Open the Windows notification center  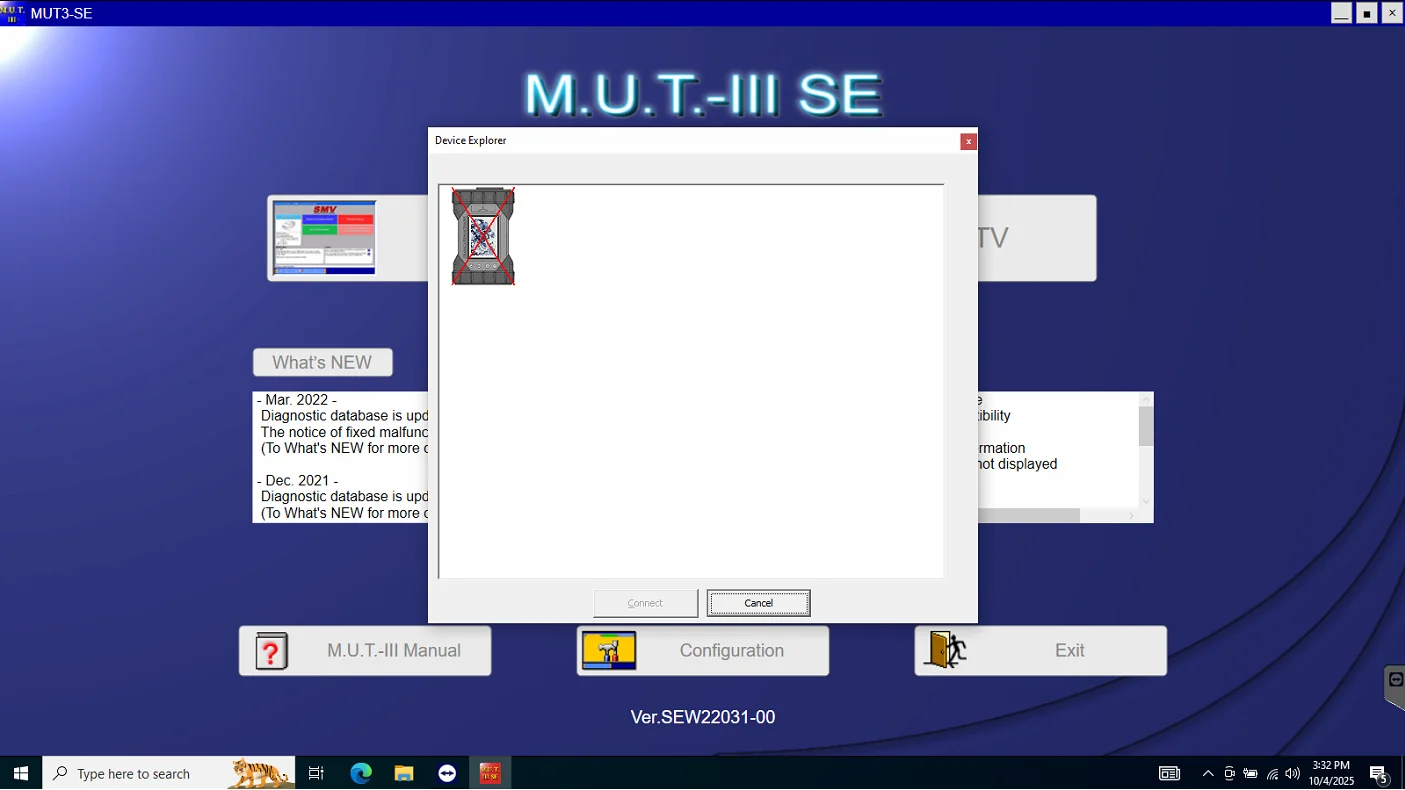tap(1379, 773)
